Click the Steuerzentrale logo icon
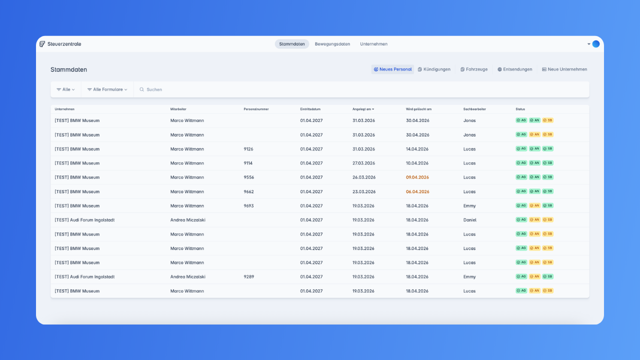This screenshot has height=360, width=640. click(x=42, y=44)
